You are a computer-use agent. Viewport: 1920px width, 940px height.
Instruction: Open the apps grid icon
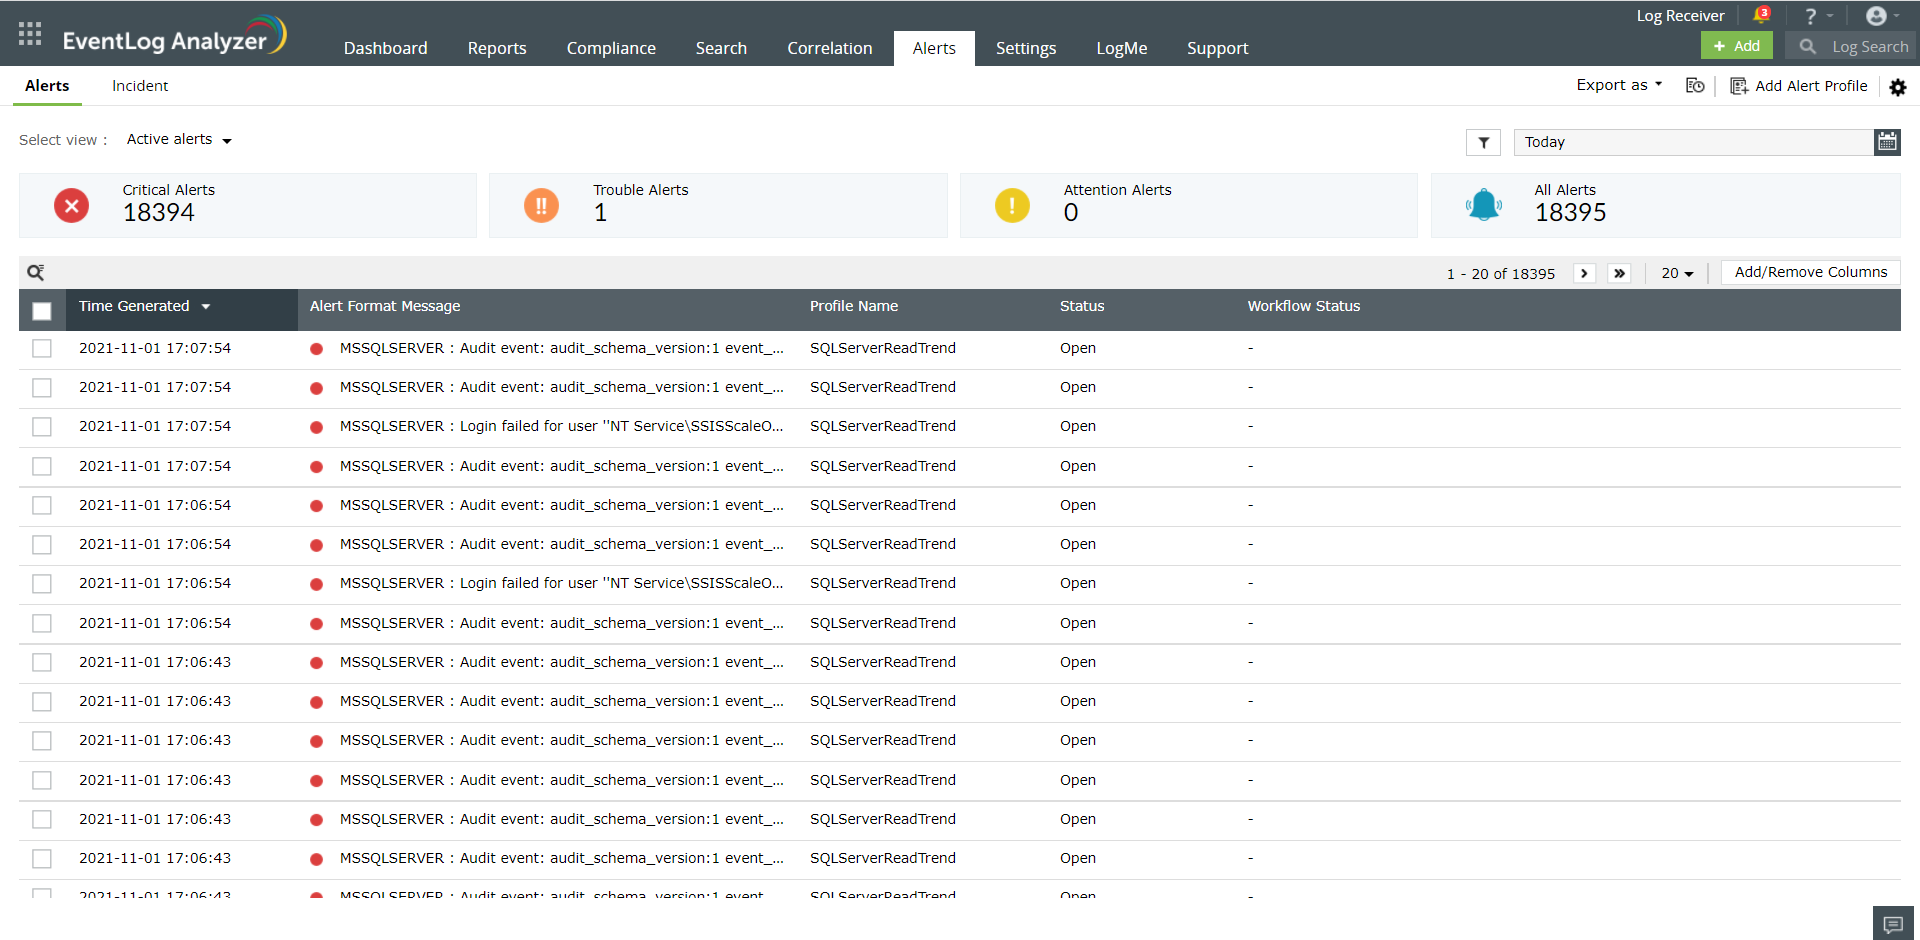pos(30,34)
